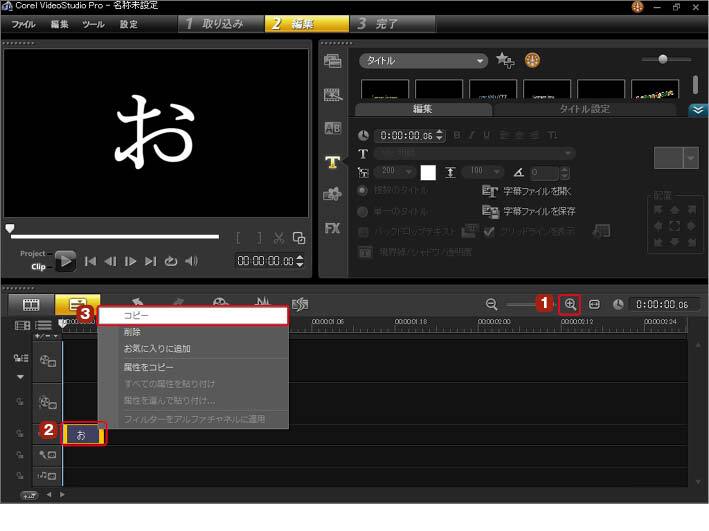This screenshot has width=709, height=531.
Task: Toggle text backdrop checkbox
Action: [363, 232]
